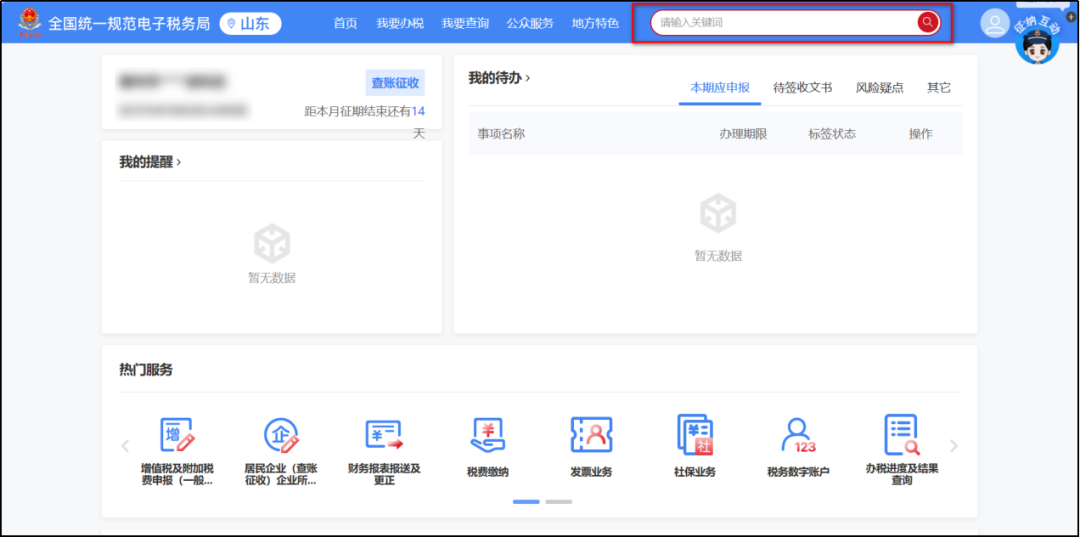Expand 我的待办 section arrow
This screenshot has width=1080, height=537.
point(528,78)
